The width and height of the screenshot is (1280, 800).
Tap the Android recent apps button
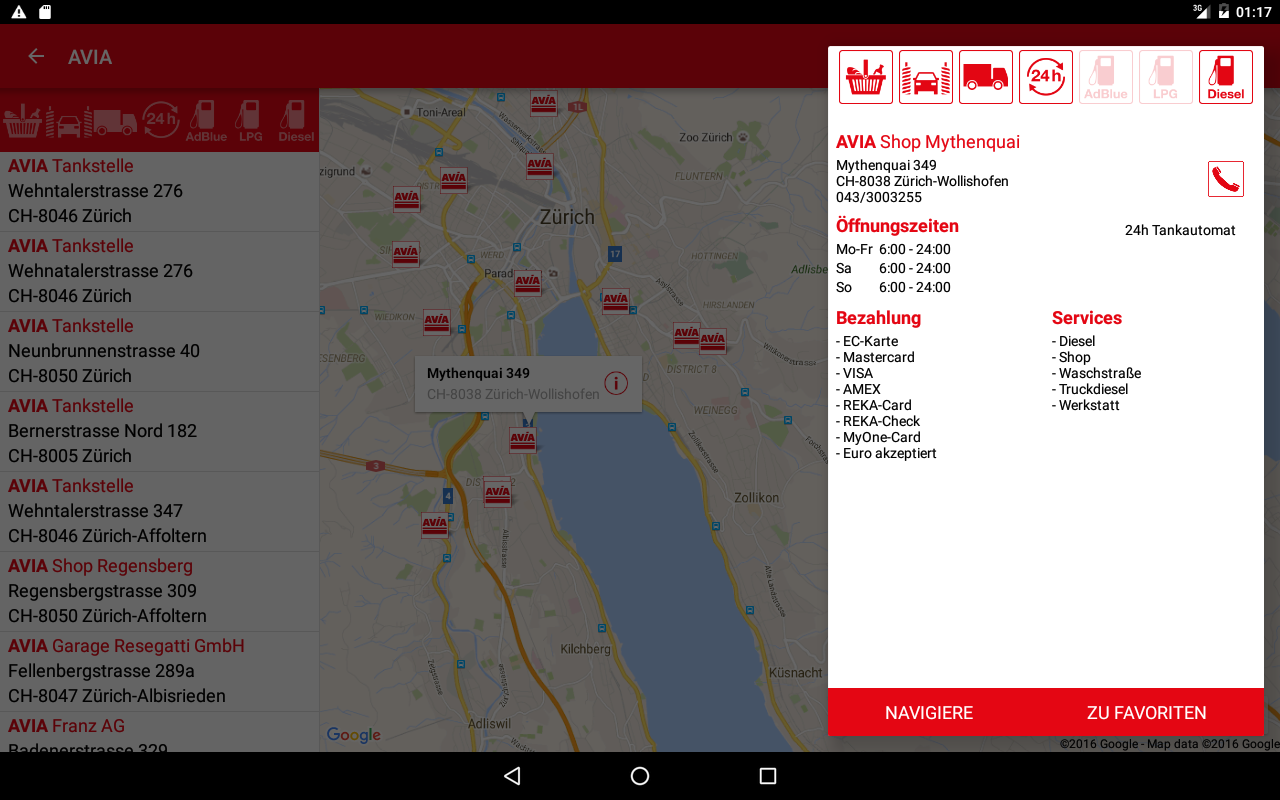(768, 776)
